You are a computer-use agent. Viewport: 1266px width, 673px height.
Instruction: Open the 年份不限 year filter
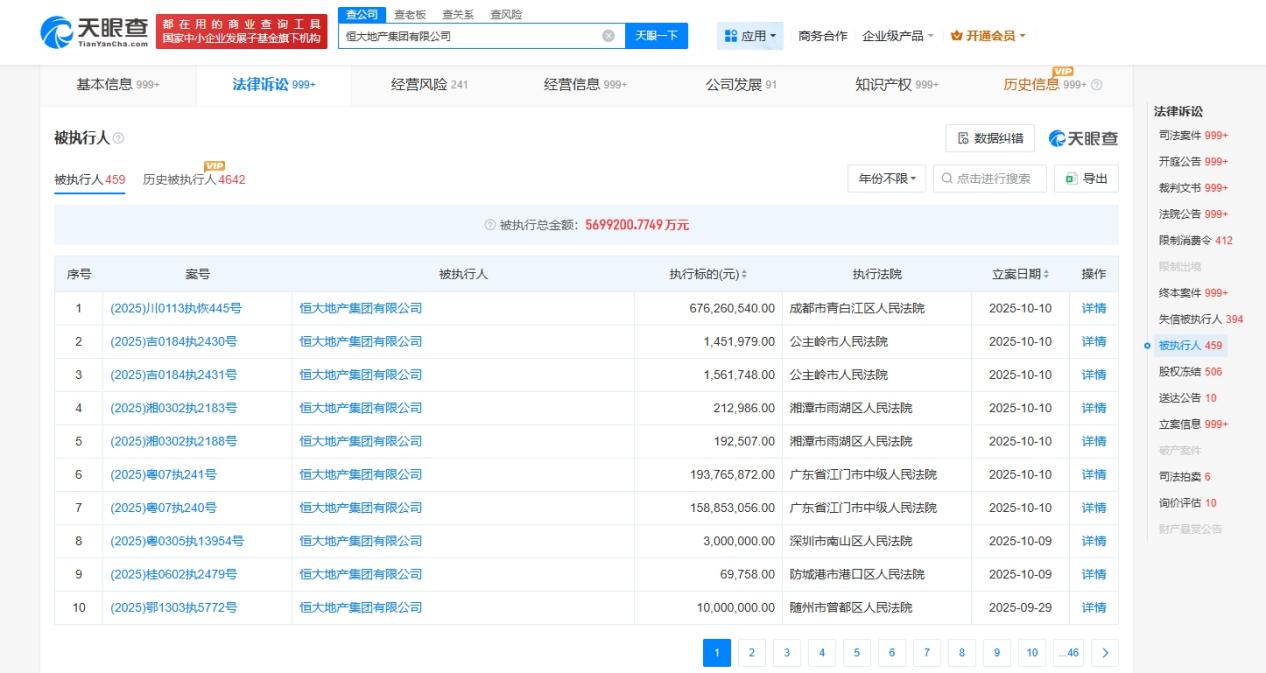click(x=886, y=179)
